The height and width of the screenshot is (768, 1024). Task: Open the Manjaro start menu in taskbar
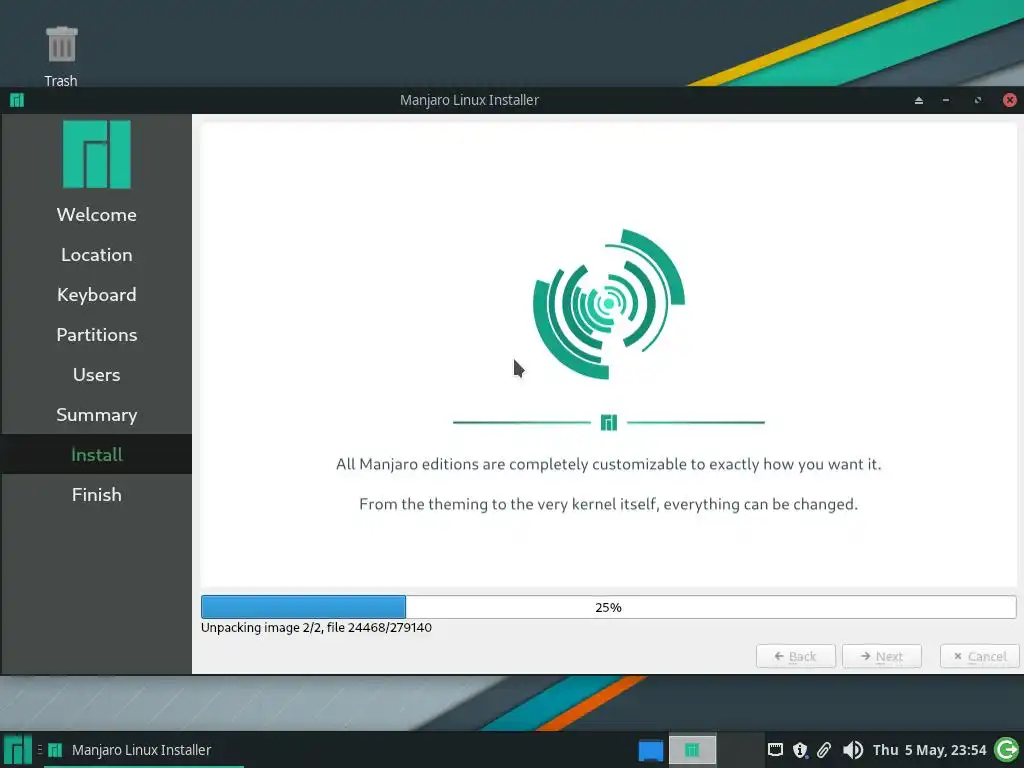click(18, 750)
